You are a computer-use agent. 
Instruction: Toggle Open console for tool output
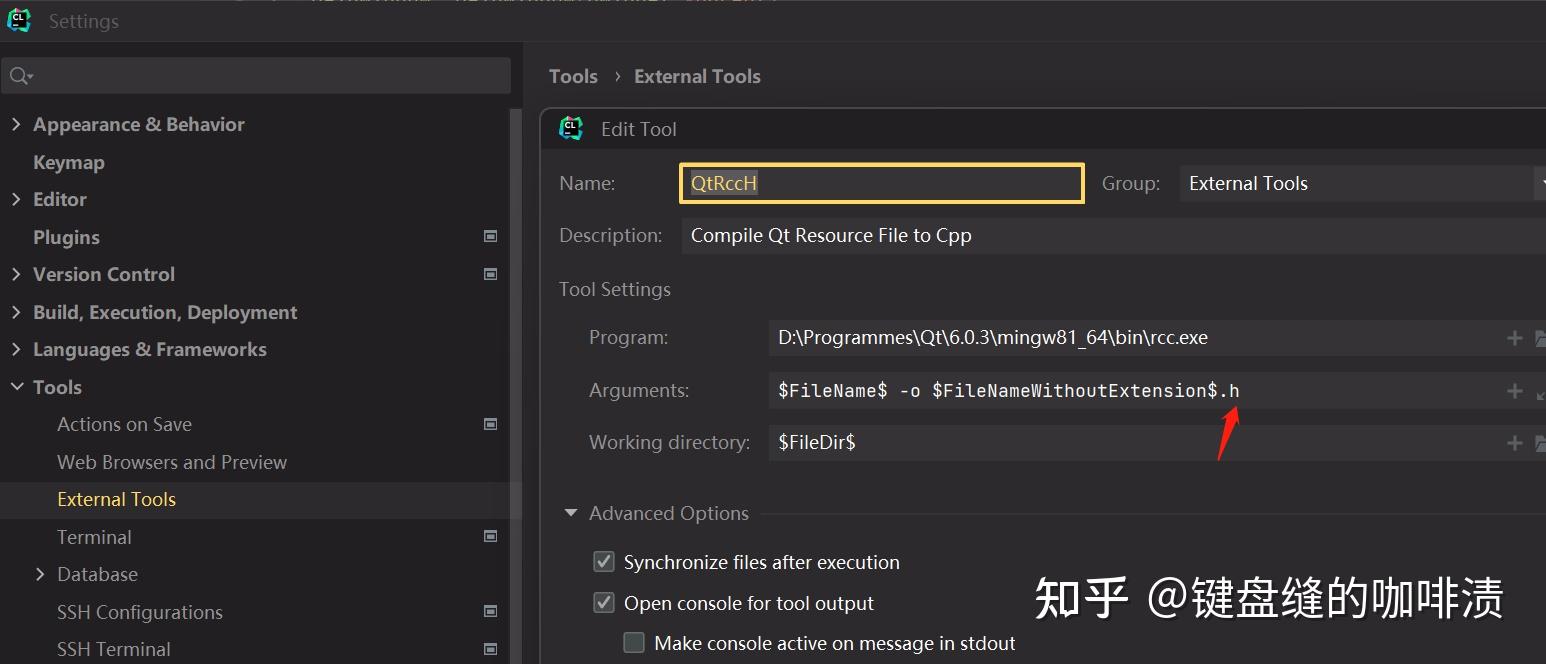point(604,603)
